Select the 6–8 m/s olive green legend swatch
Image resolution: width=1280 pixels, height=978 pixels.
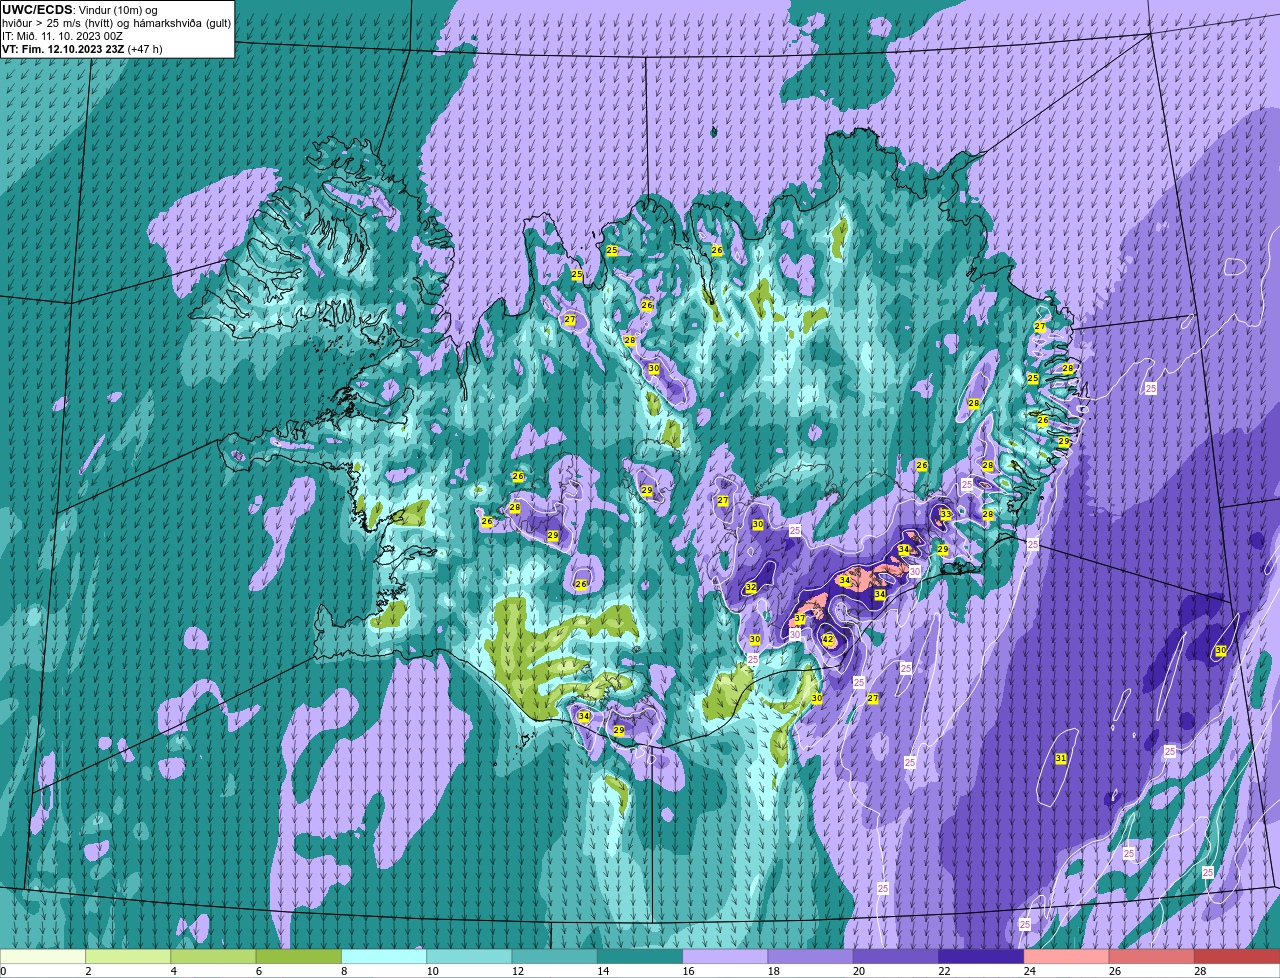pos(299,956)
